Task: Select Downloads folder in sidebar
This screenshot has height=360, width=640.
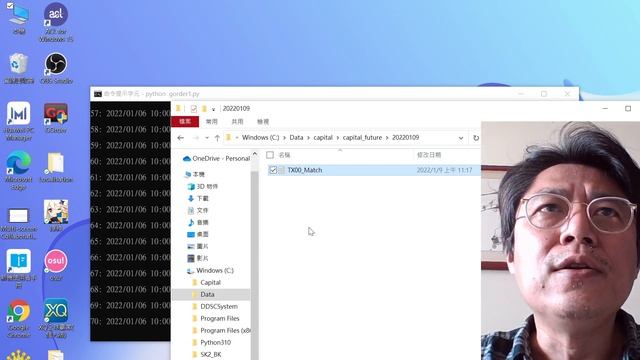Action: (x=198, y=198)
